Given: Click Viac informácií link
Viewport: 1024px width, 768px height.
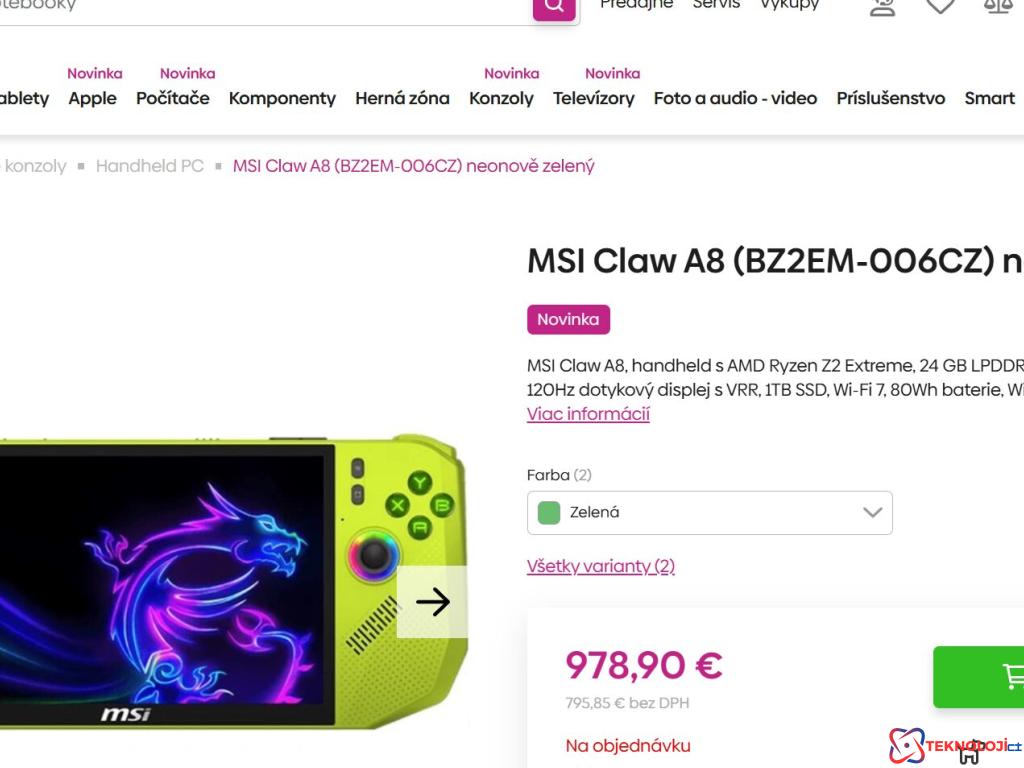Looking at the screenshot, I should (x=588, y=414).
